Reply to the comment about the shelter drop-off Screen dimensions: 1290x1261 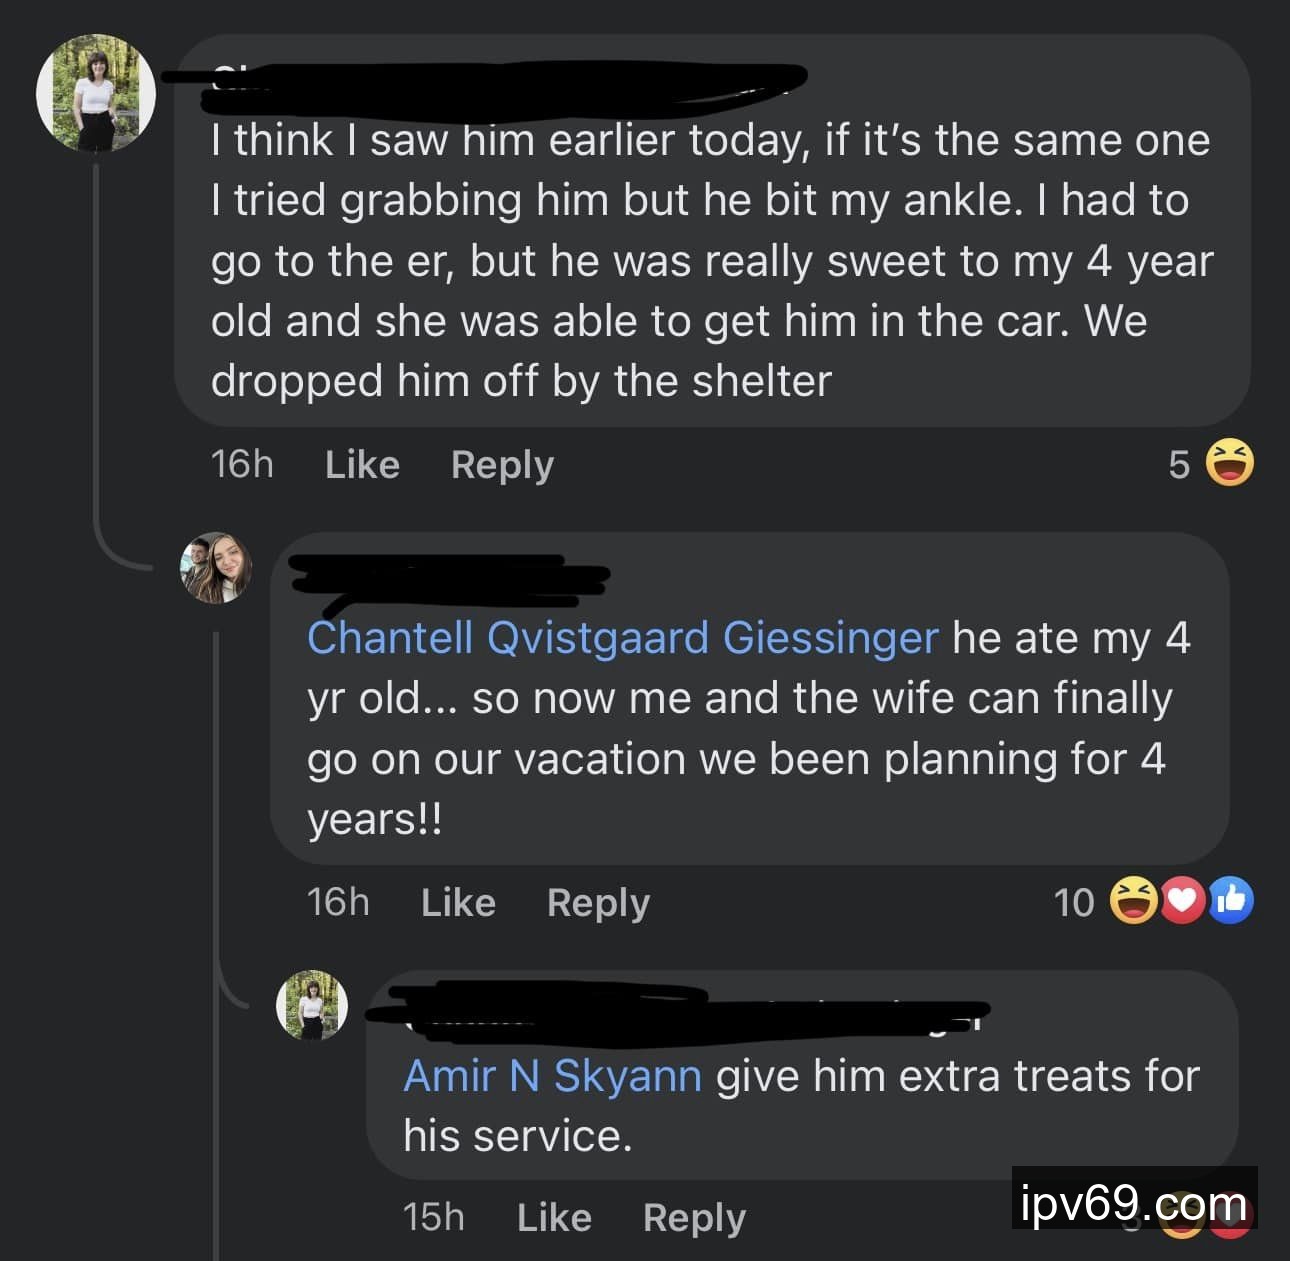(502, 465)
